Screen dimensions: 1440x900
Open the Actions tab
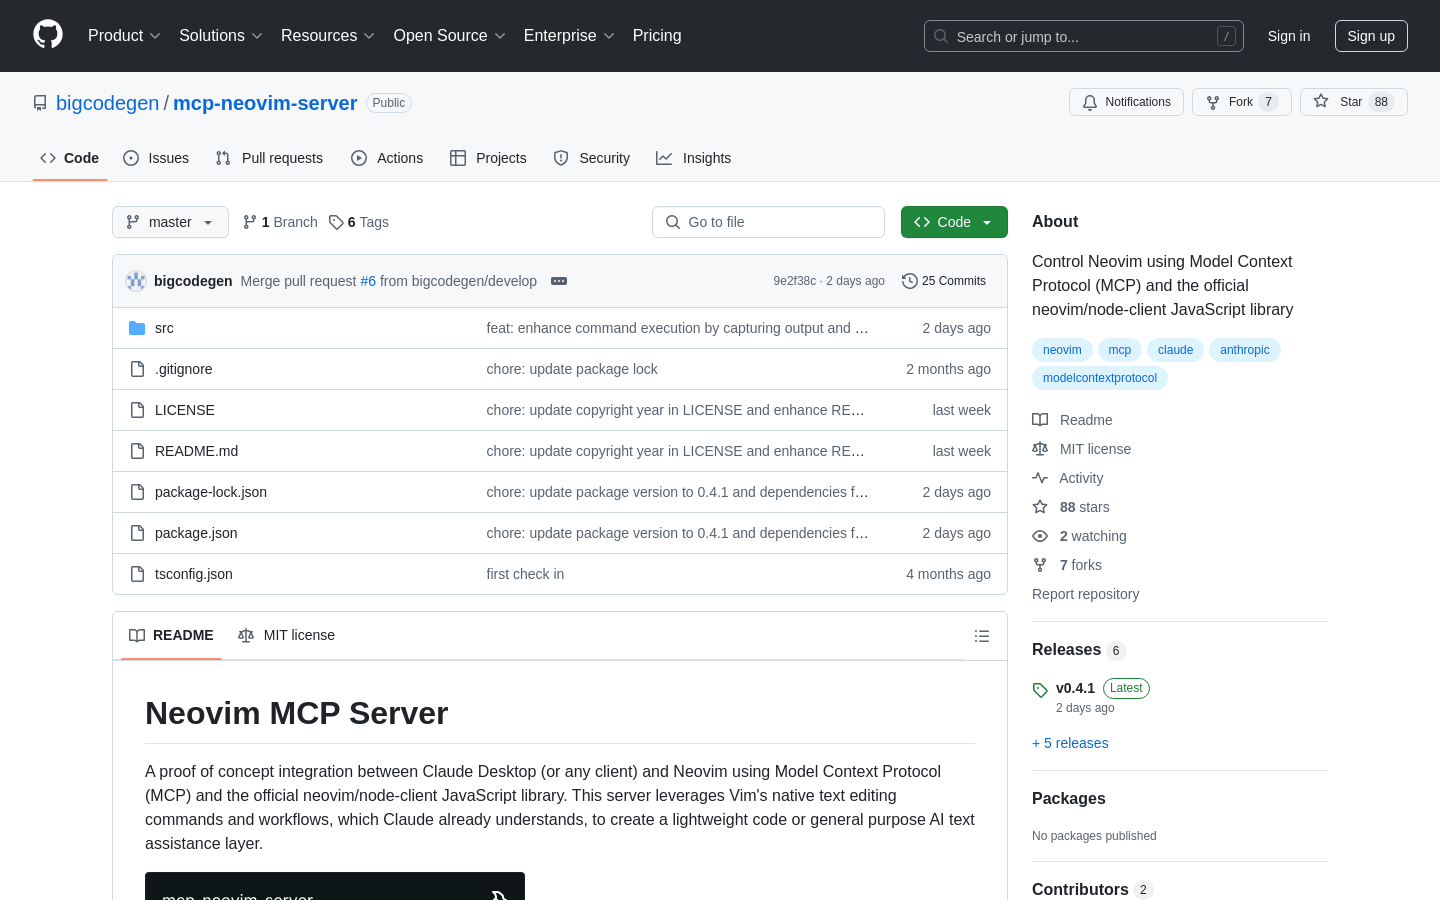pos(387,158)
